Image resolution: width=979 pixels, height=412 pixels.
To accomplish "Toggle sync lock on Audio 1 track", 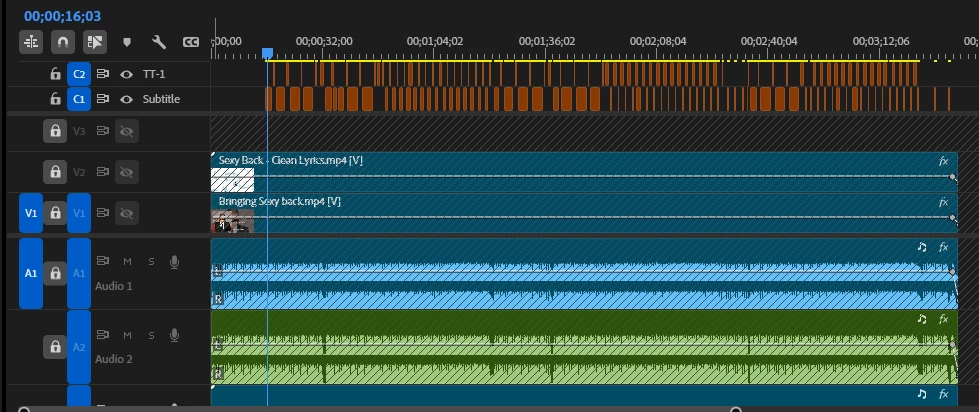I will pyautogui.click(x=103, y=261).
